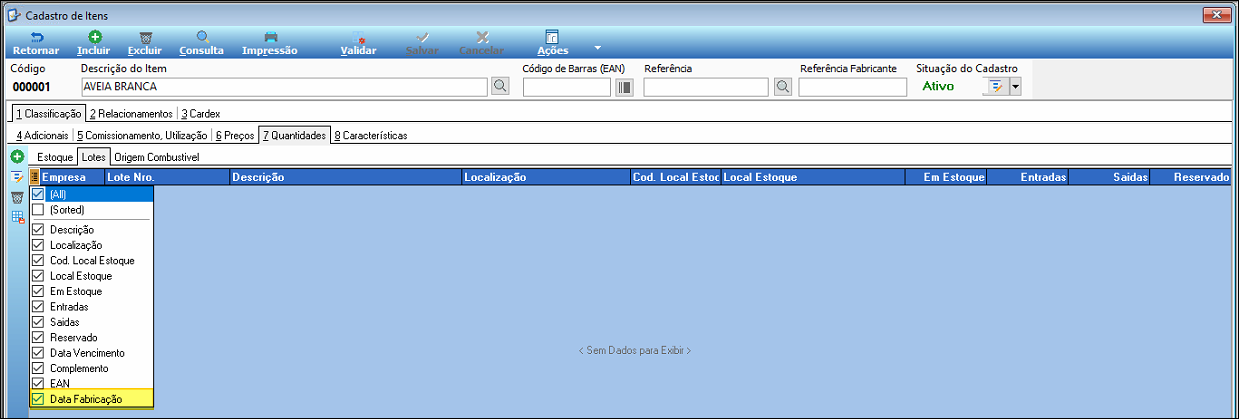Click the greyed-out Cancelar button
The image size is (1239, 419).
481,43
